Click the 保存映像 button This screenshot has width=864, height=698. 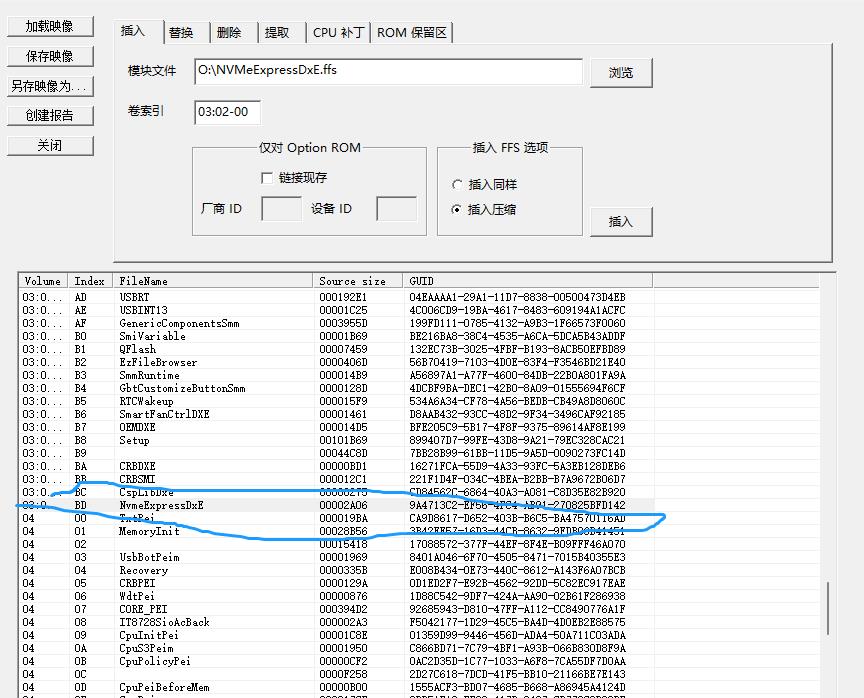coord(50,56)
